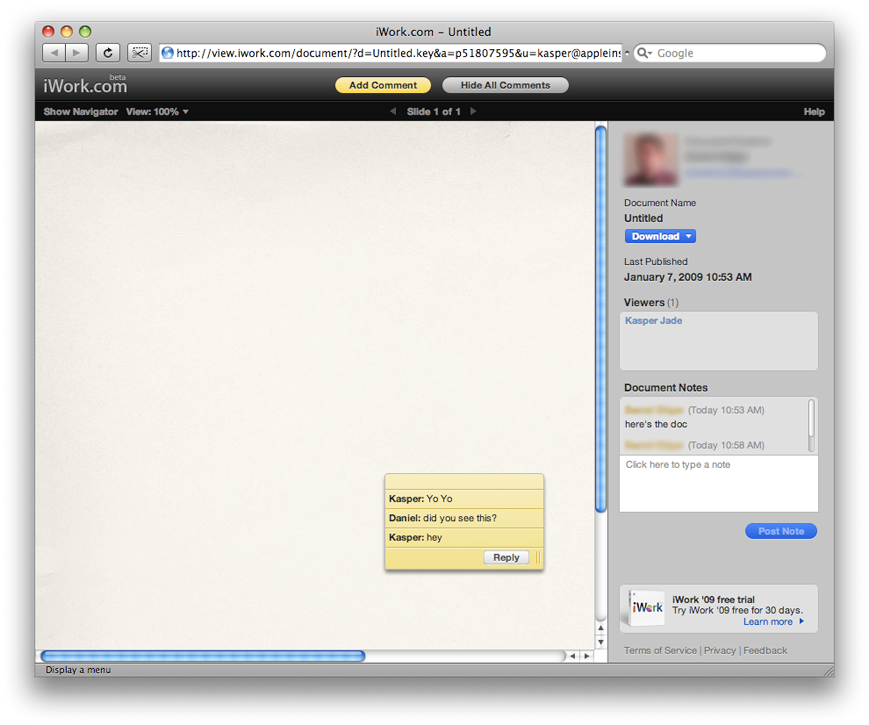The height and width of the screenshot is (725, 869).
Task: Go to previous slide arrow
Action: (x=393, y=111)
